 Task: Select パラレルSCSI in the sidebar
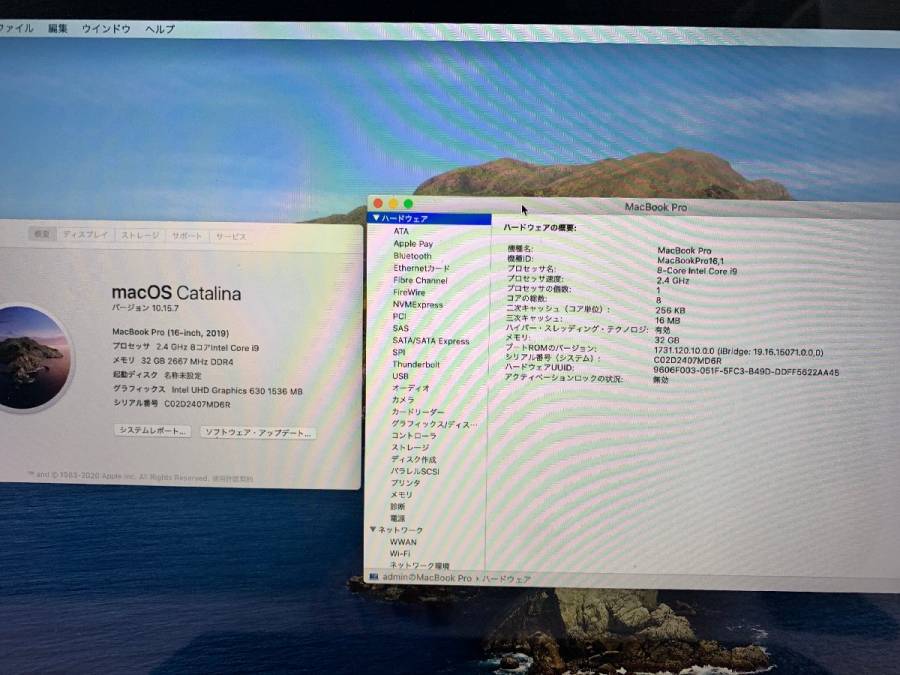pyautogui.click(x=415, y=471)
